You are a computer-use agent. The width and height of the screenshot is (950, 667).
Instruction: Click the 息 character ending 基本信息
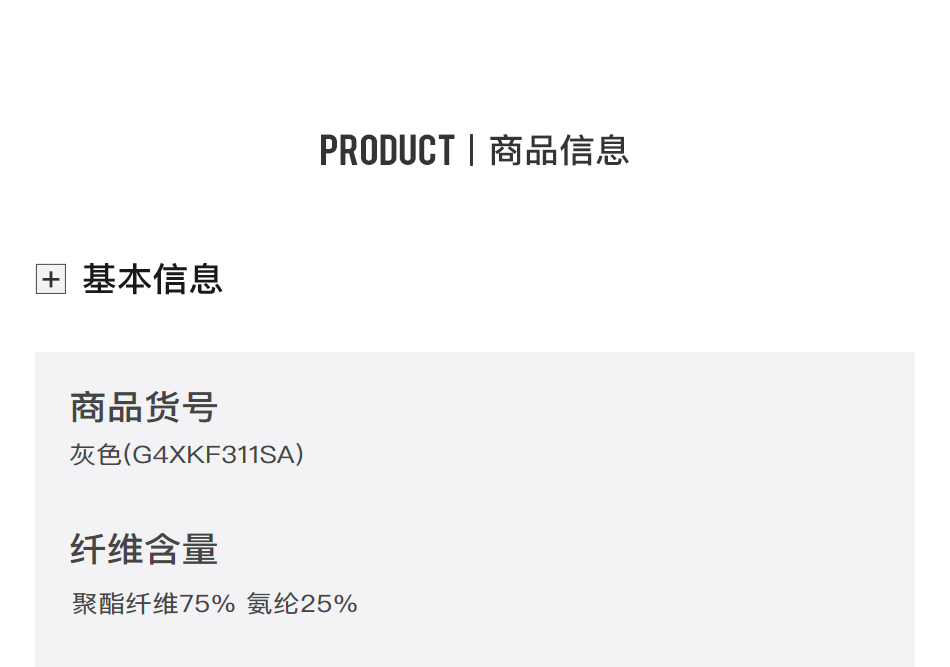(x=206, y=279)
